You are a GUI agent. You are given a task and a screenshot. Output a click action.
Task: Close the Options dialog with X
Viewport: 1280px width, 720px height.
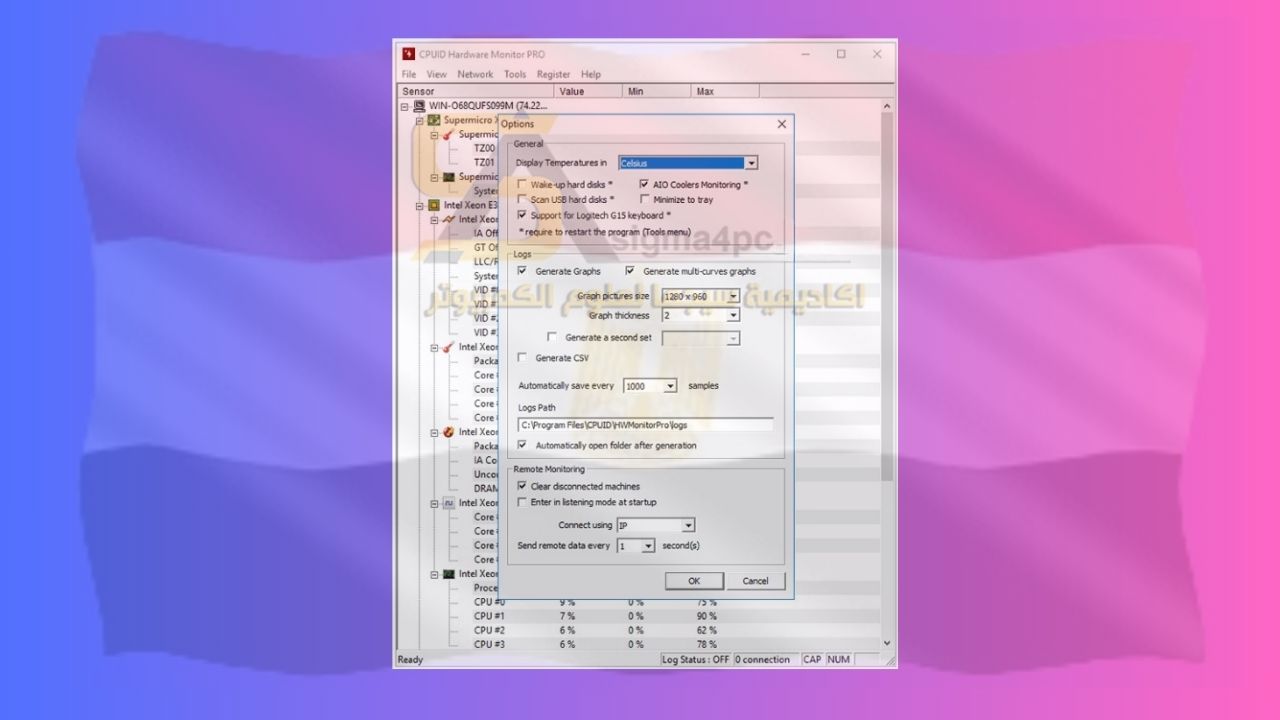(x=782, y=124)
